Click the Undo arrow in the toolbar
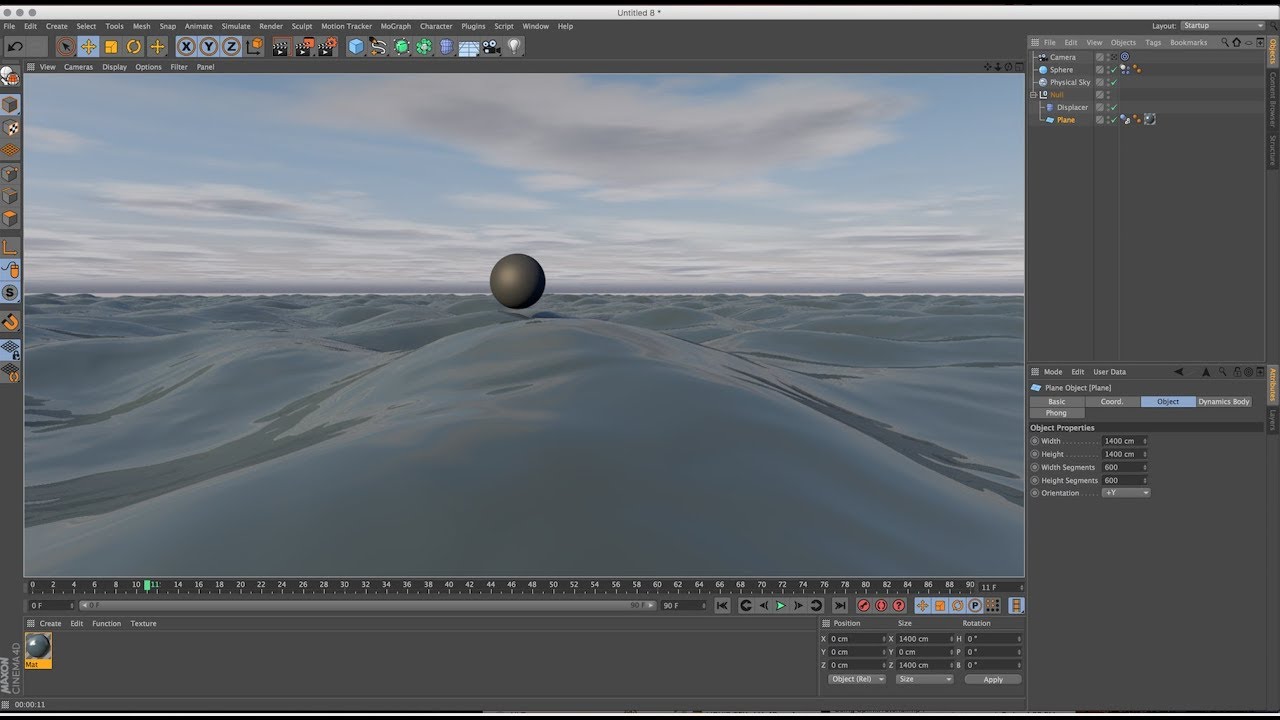1280x720 pixels. click(15, 46)
